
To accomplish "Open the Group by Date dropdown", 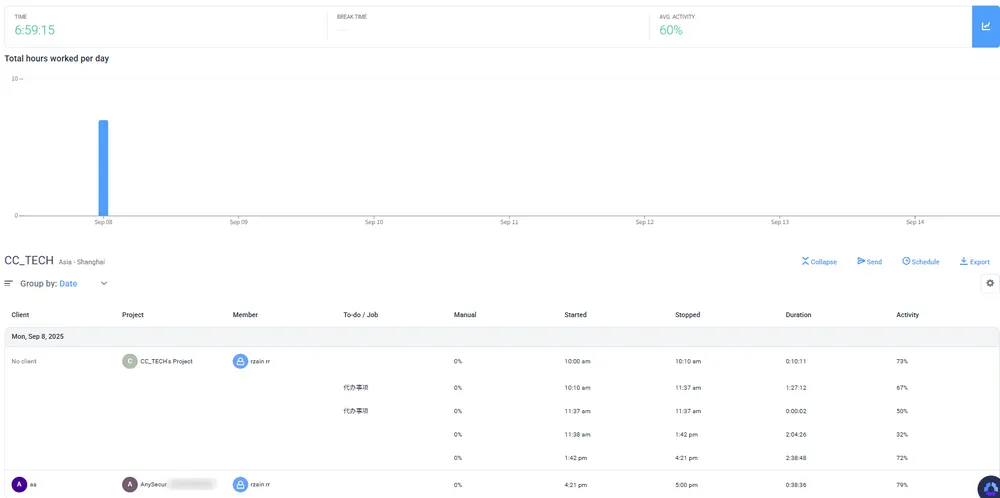I will (64, 284).
